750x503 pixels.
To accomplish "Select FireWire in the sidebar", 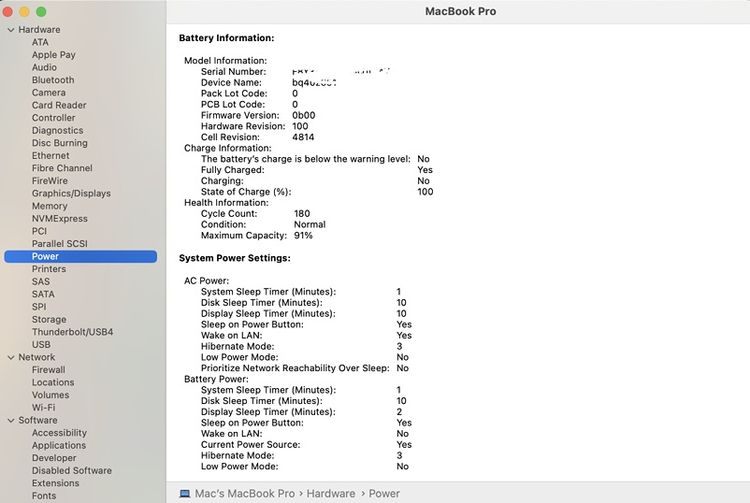I will click(50, 181).
